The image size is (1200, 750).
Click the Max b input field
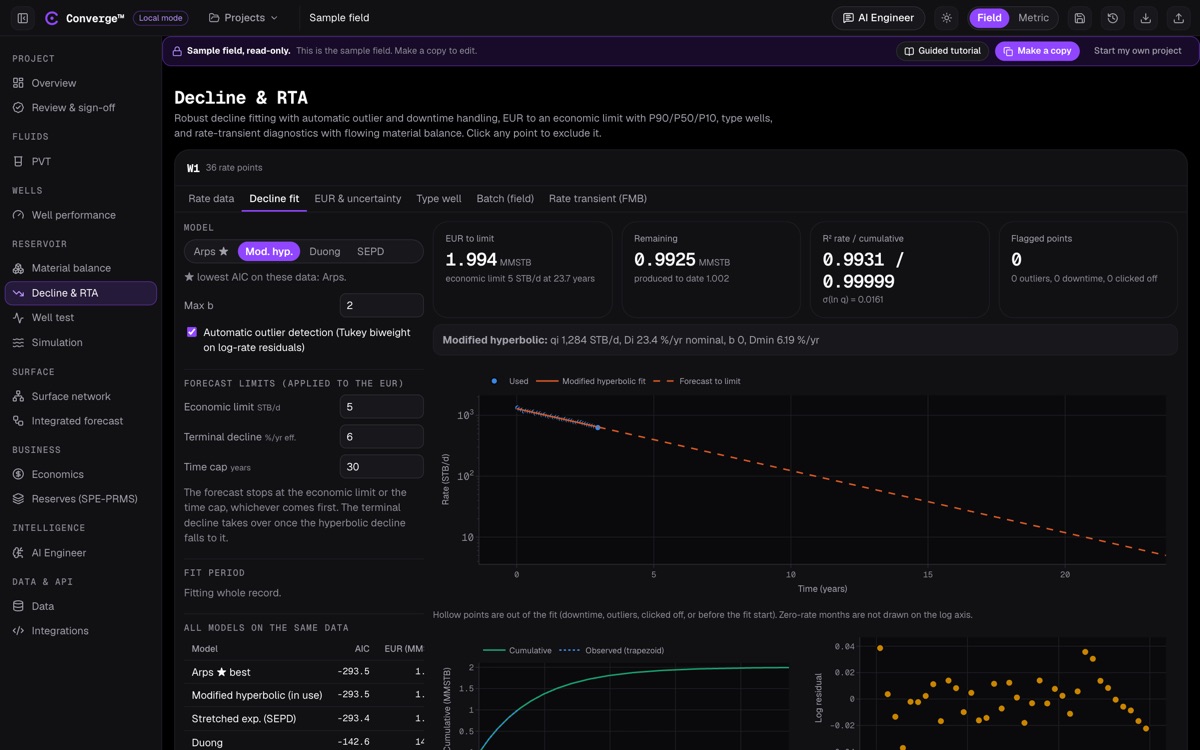382,305
